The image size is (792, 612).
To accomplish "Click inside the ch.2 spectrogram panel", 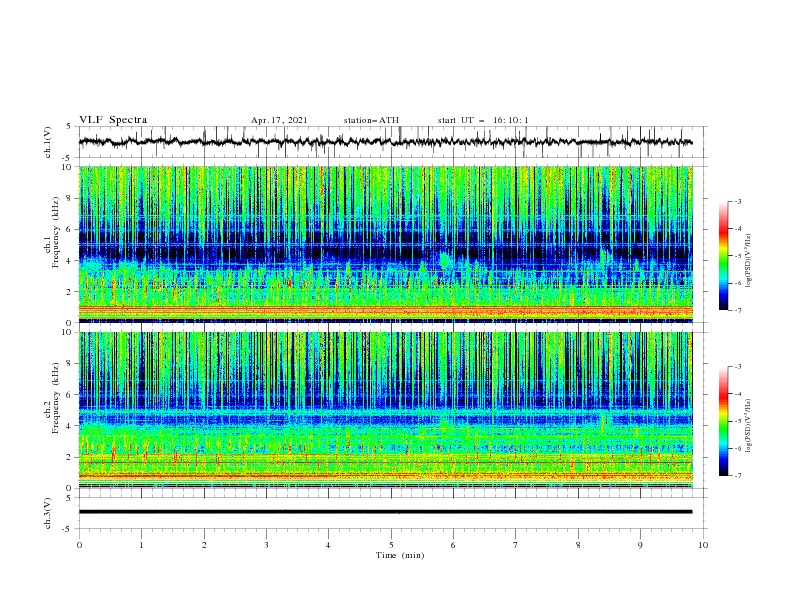I will (x=385, y=410).
